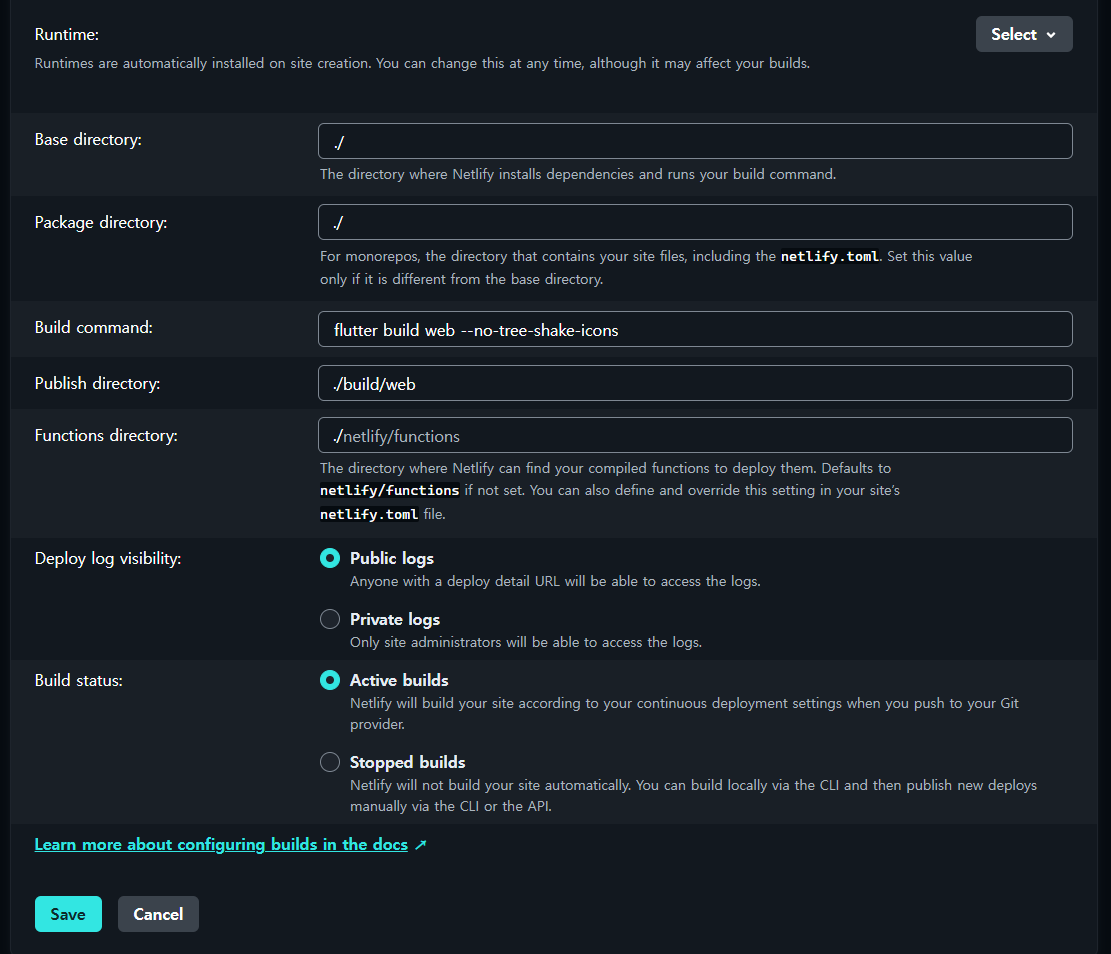Cancel the build settings changes

[x=158, y=914]
